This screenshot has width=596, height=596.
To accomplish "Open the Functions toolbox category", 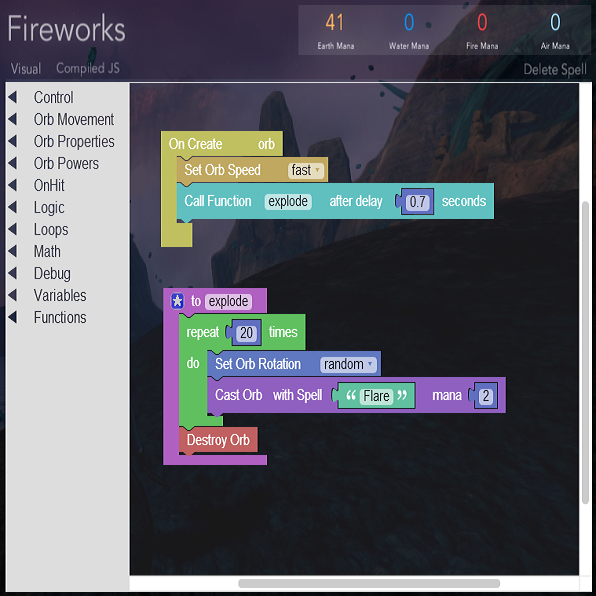I will click(x=60, y=317).
